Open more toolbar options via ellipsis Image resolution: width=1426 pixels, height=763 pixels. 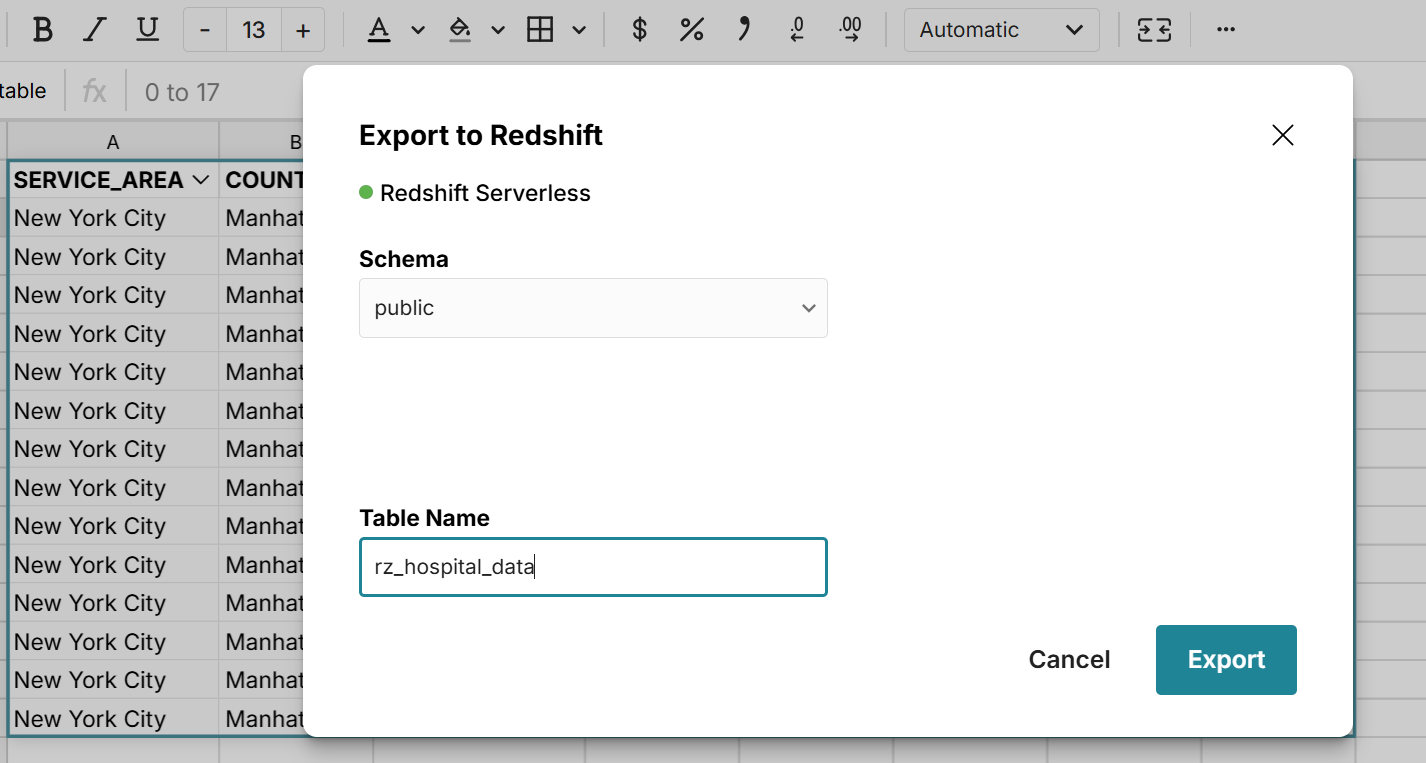pos(1225,30)
